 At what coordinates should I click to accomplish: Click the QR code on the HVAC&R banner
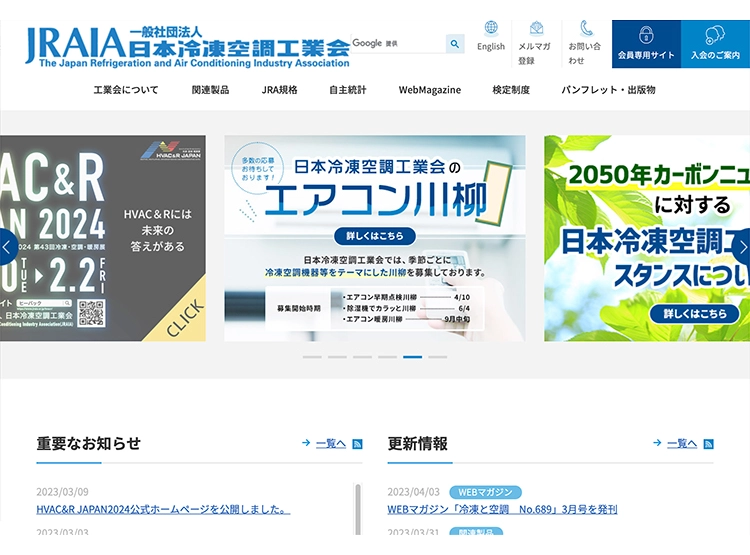click(x=91, y=313)
